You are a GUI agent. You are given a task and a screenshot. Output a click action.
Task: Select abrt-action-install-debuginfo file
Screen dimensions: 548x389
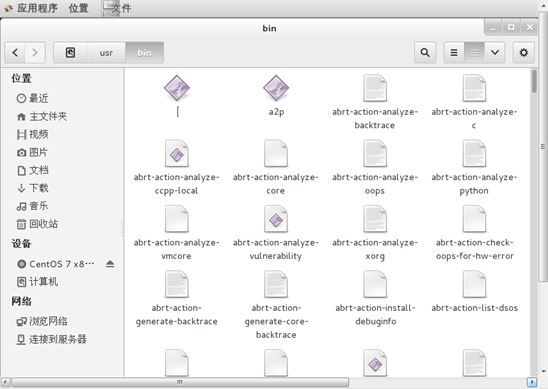click(x=375, y=298)
